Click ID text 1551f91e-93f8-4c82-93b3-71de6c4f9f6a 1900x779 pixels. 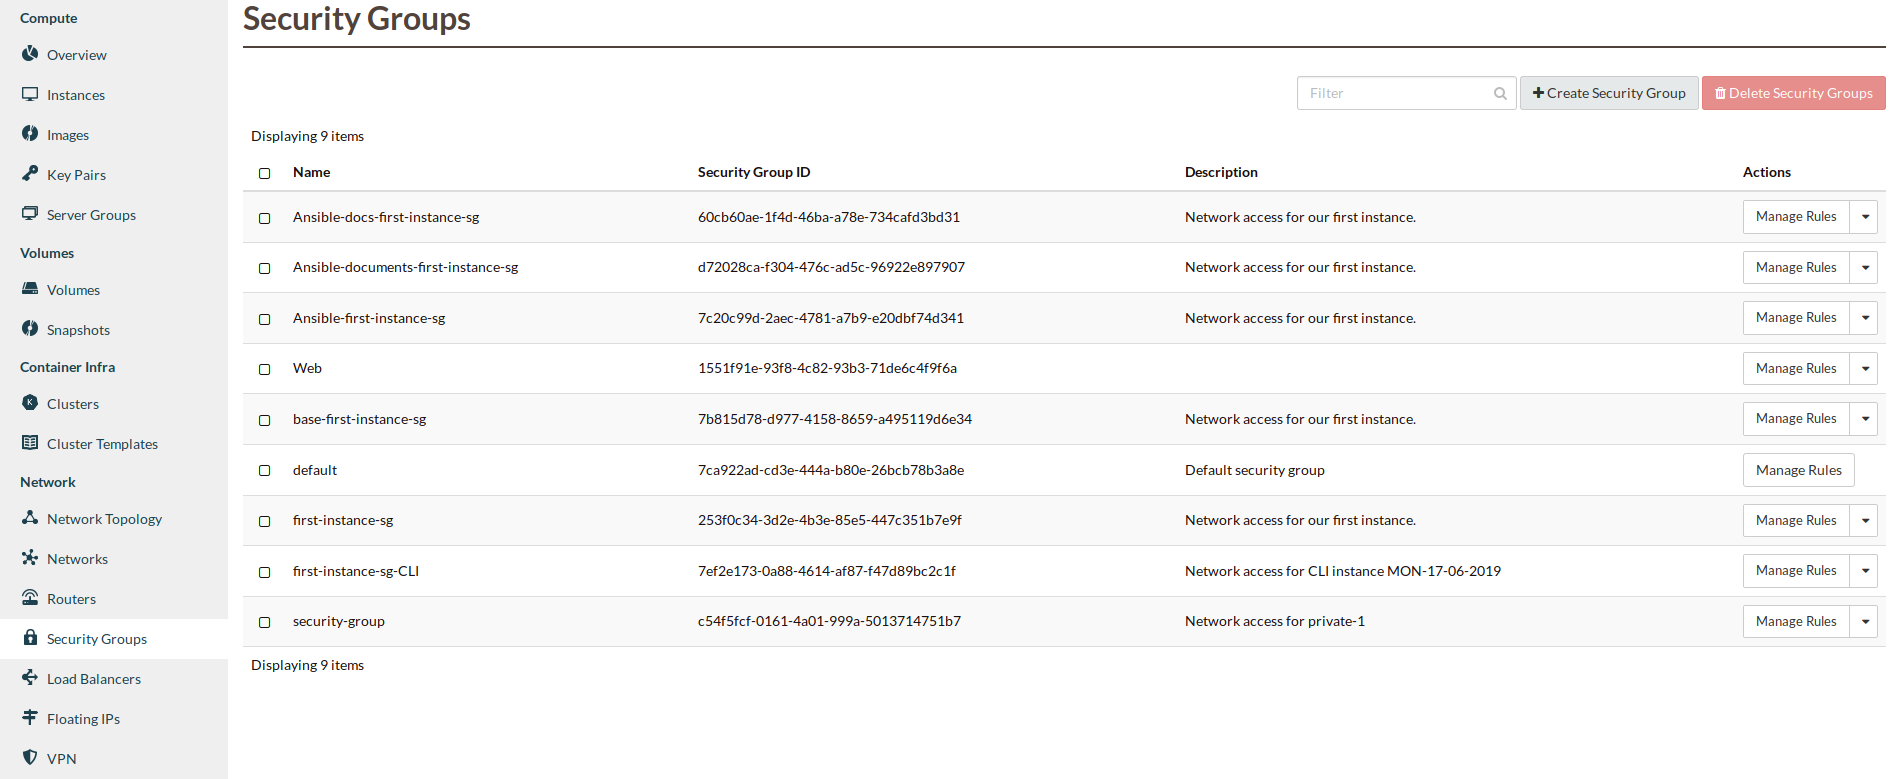[x=827, y=368]
